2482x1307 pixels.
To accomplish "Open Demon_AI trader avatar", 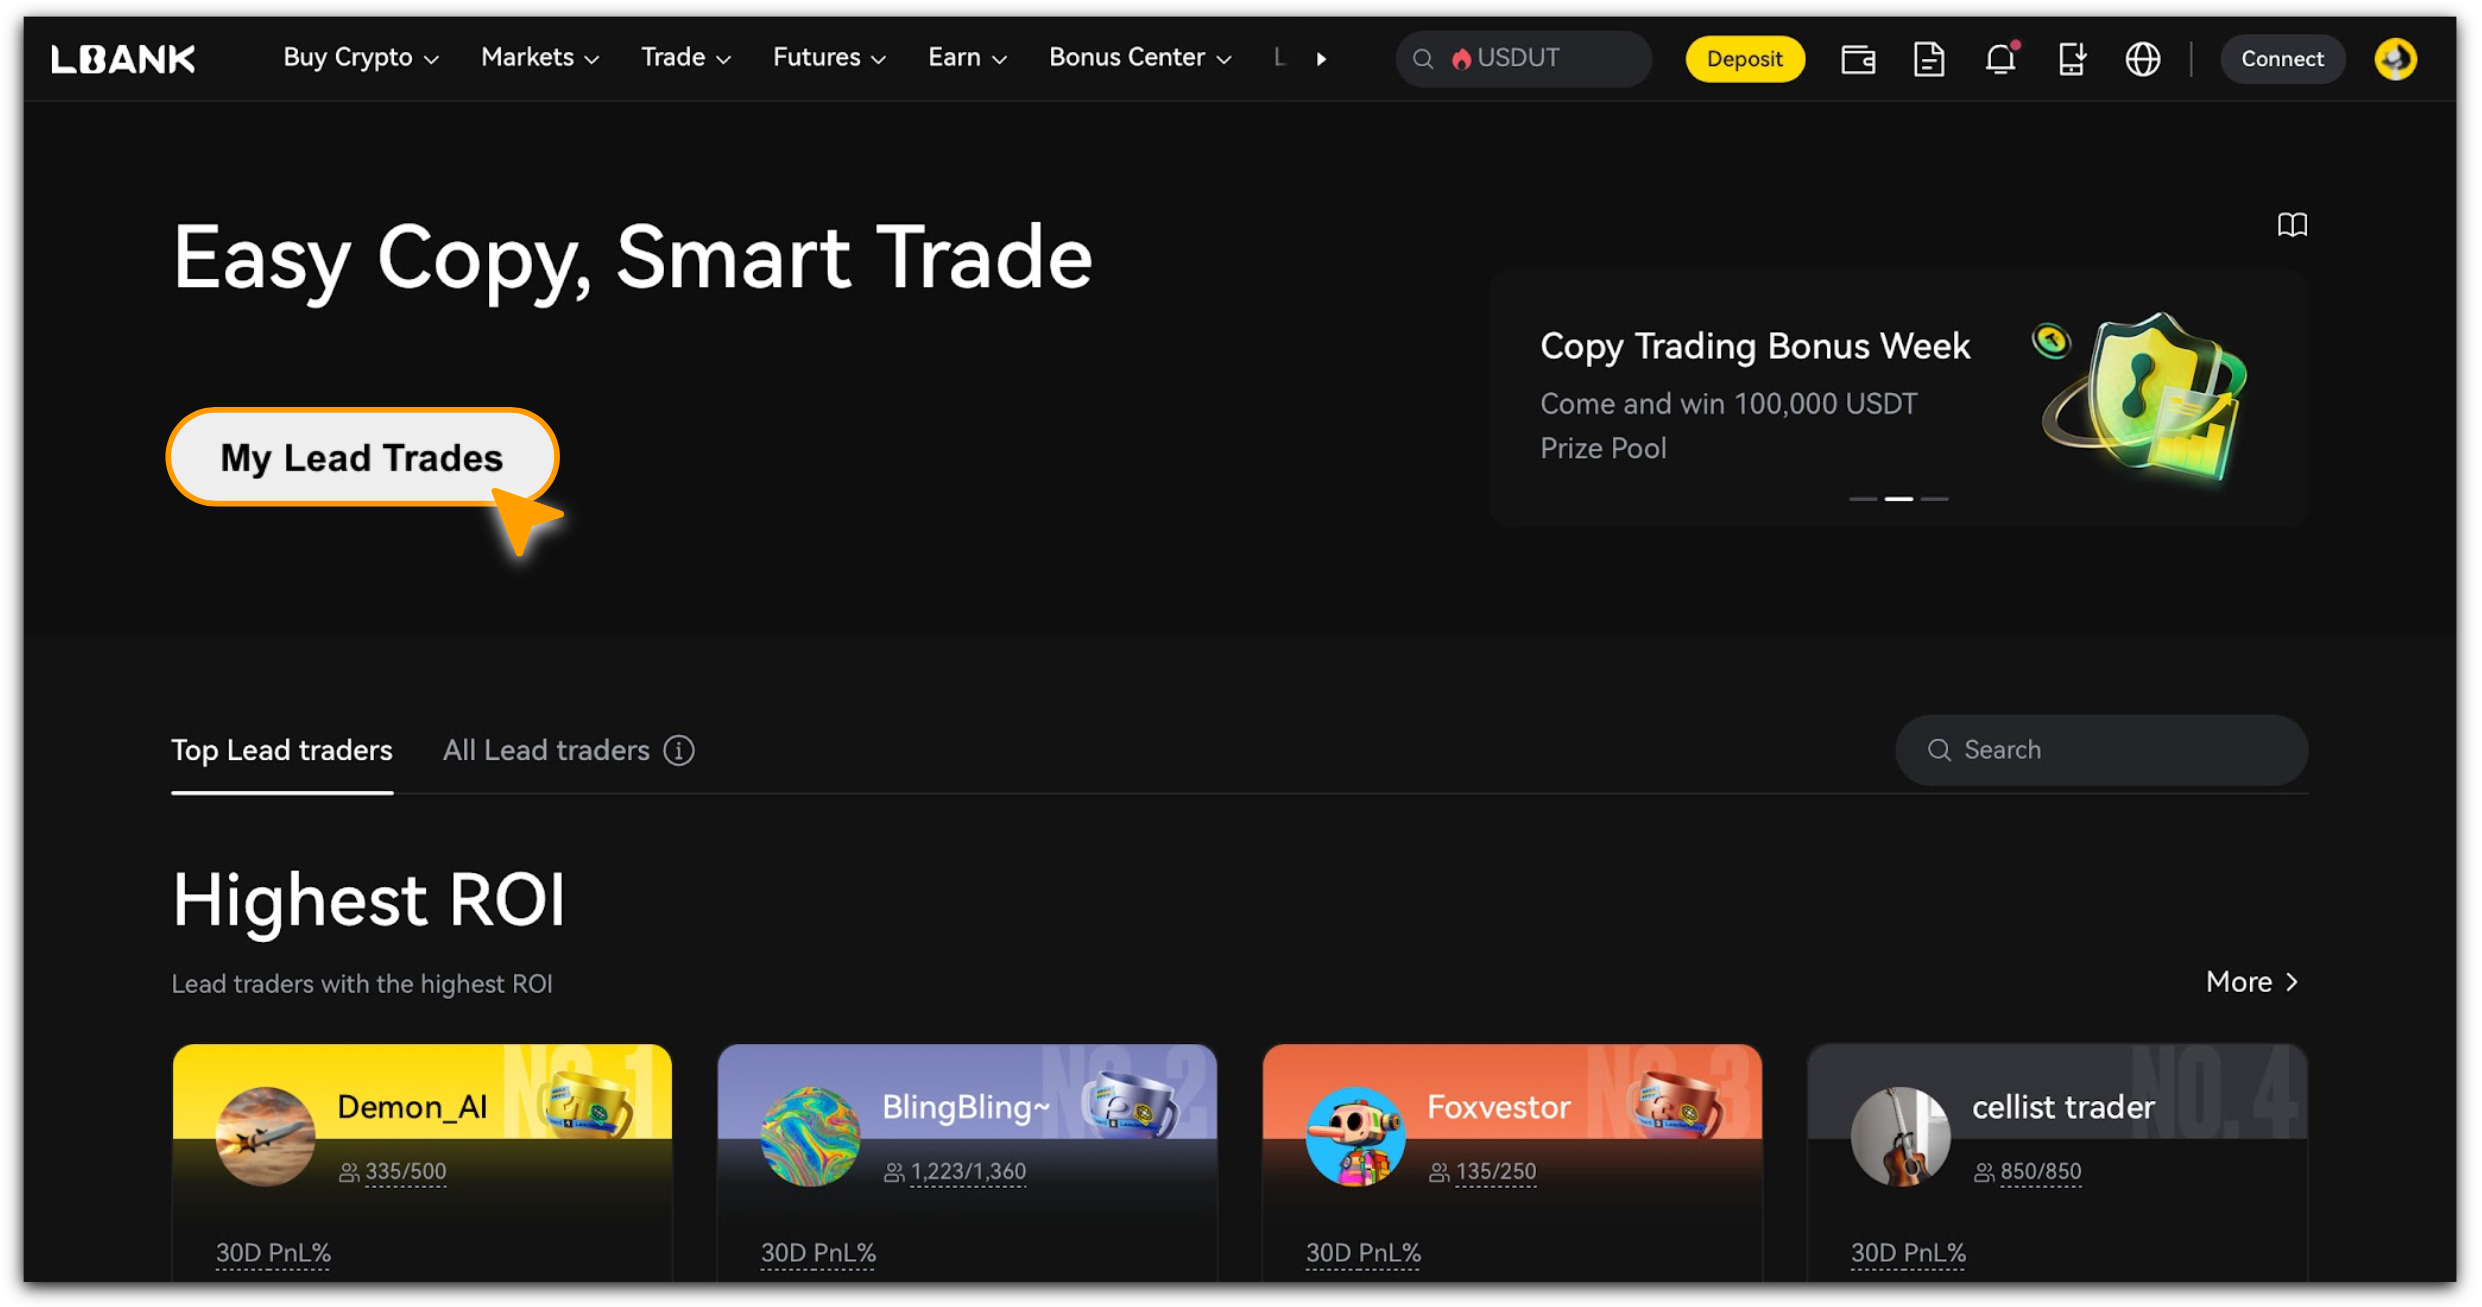I will pyautogui.click(x=266, y=1137).
